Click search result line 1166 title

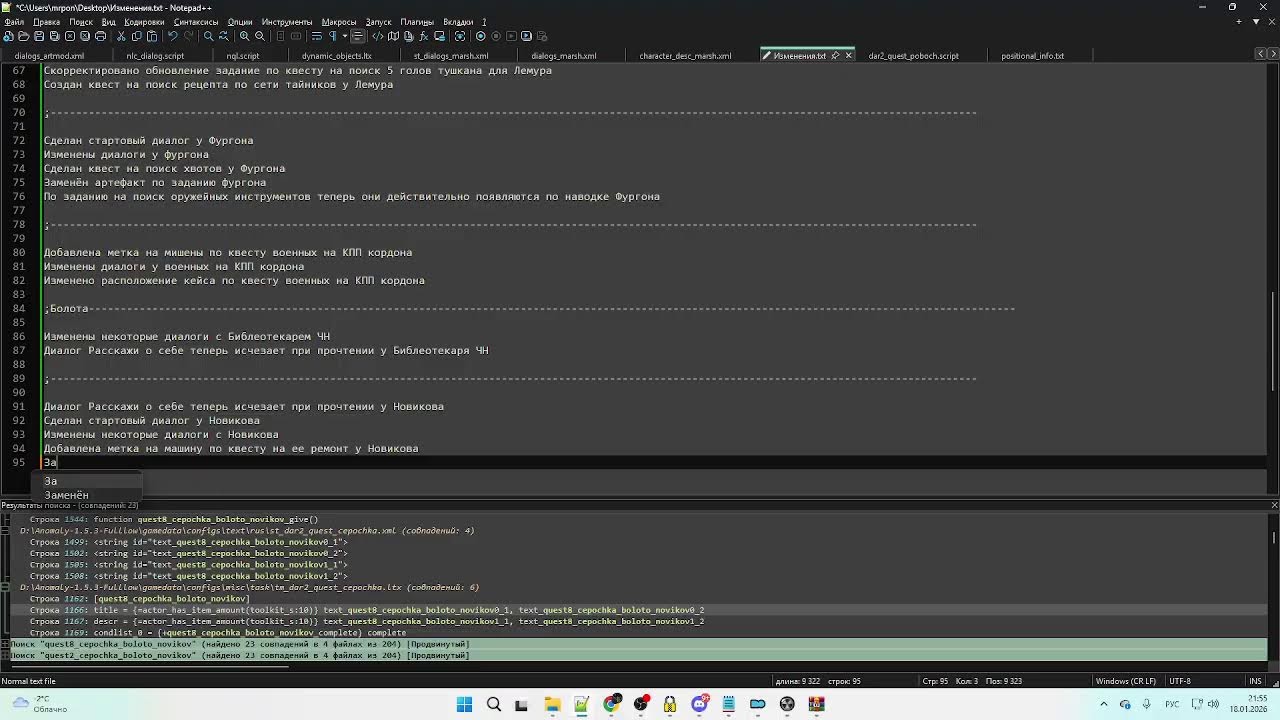click(x=366, y=610)
